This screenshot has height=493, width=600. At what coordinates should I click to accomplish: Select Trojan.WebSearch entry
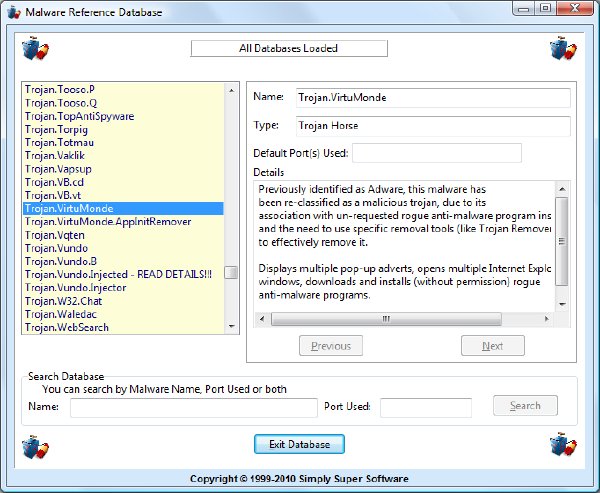click(x=123, y=327)
